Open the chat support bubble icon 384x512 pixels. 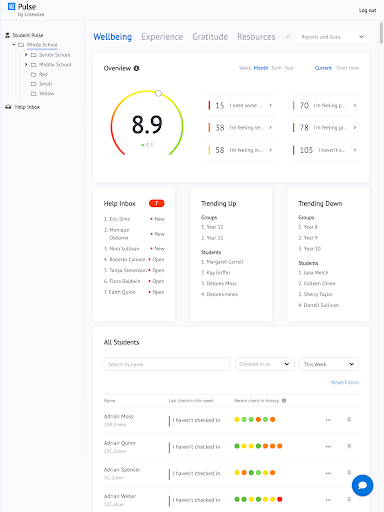(362, 485)
